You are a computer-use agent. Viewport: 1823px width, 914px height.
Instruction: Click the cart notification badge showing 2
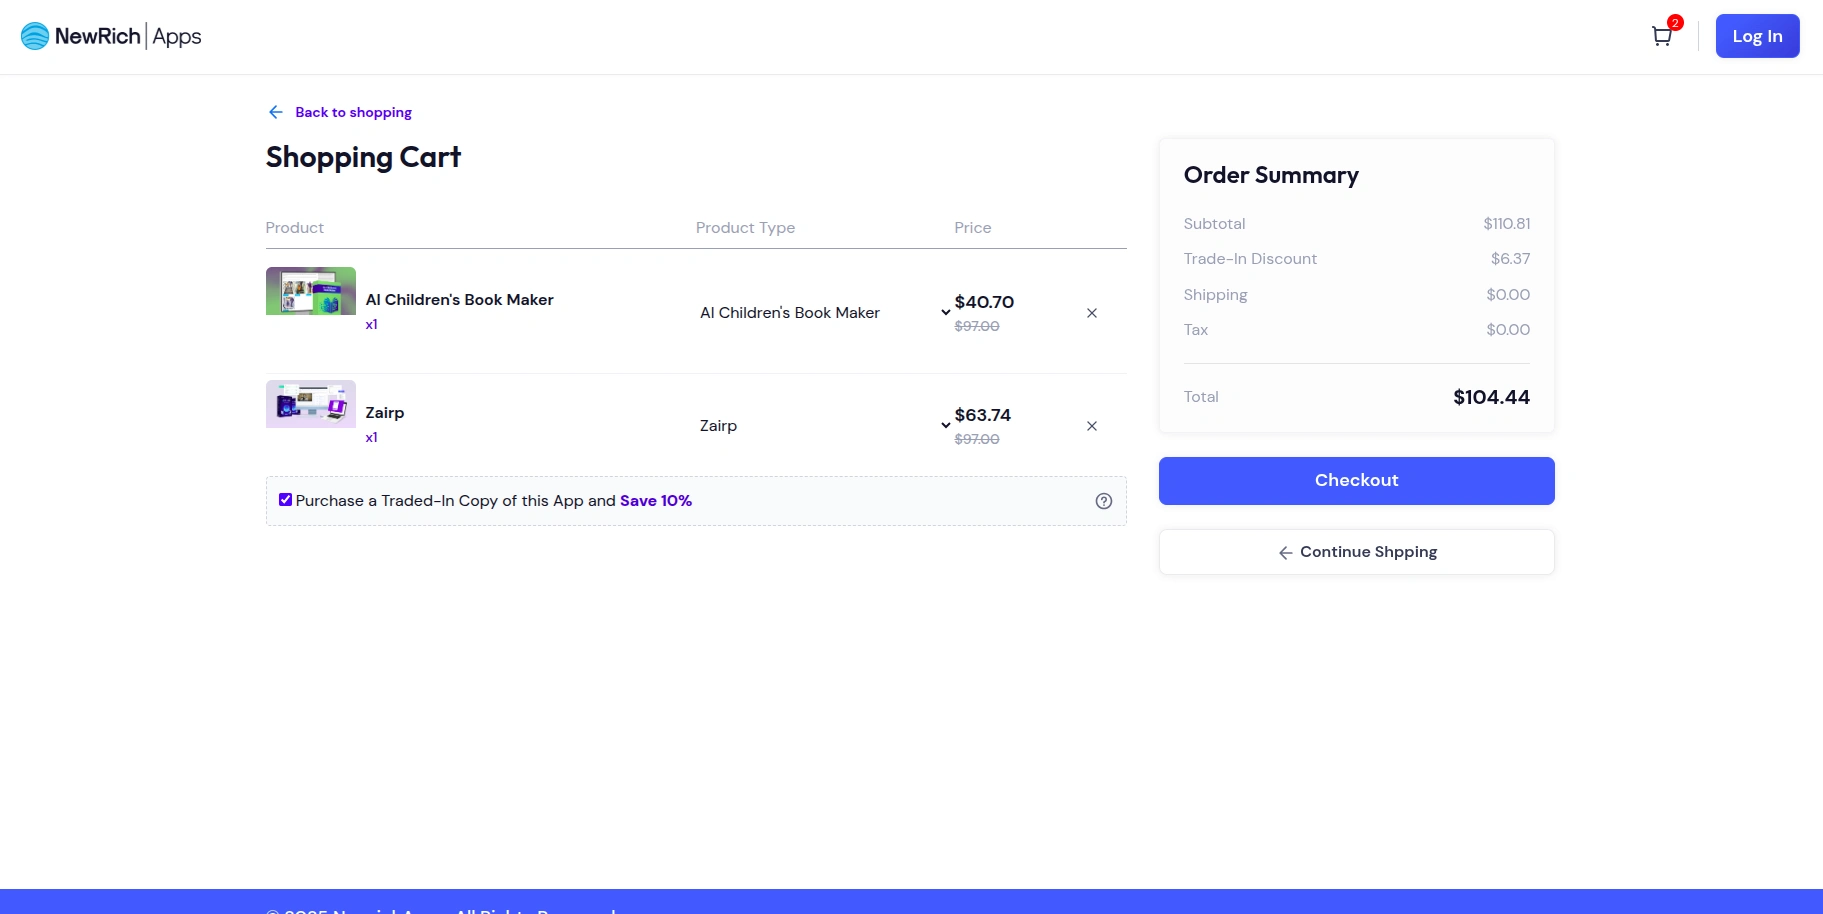tap(1674, 21)
